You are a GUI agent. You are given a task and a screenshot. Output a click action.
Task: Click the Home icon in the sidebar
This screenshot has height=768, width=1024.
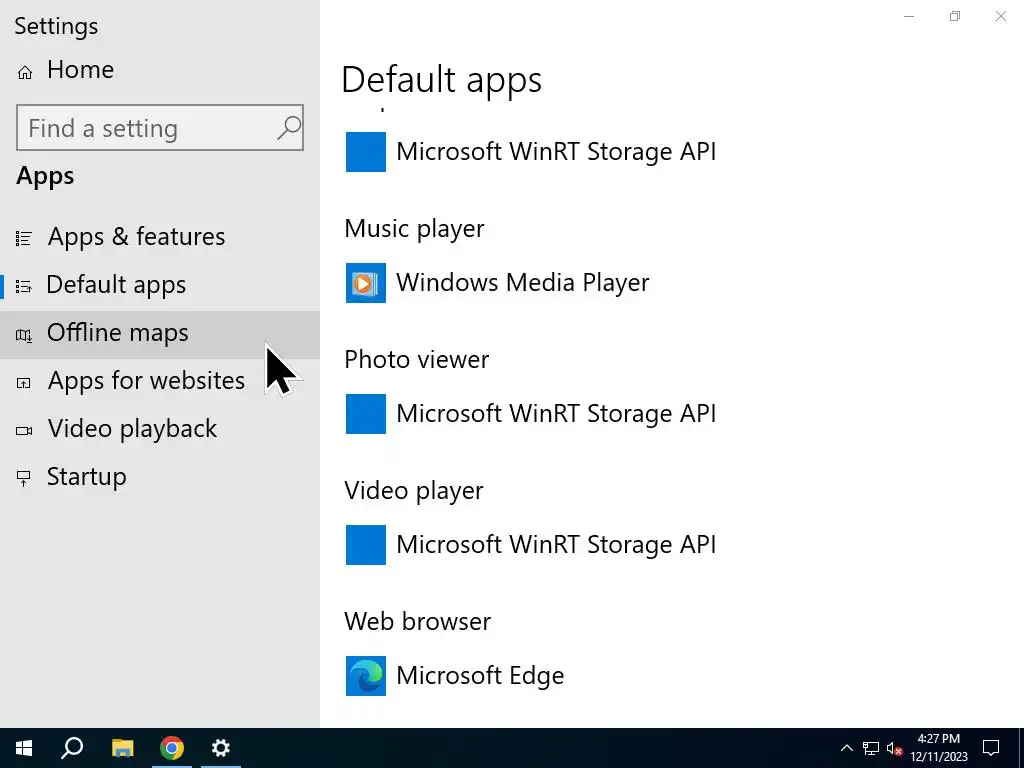(x=25, y=71)
